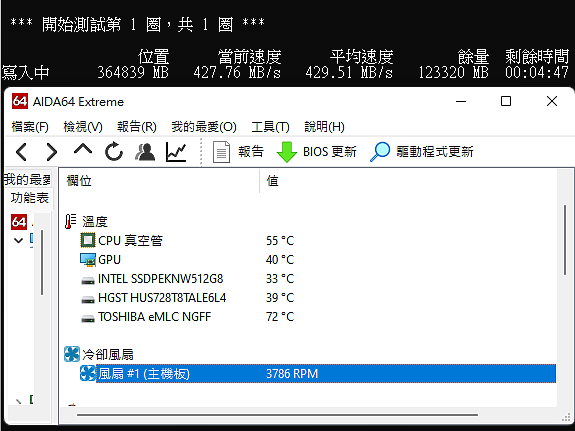Open the 報告(R) menu
The height and width of the screenshot is (431, 575).
(x=137, y=127)
